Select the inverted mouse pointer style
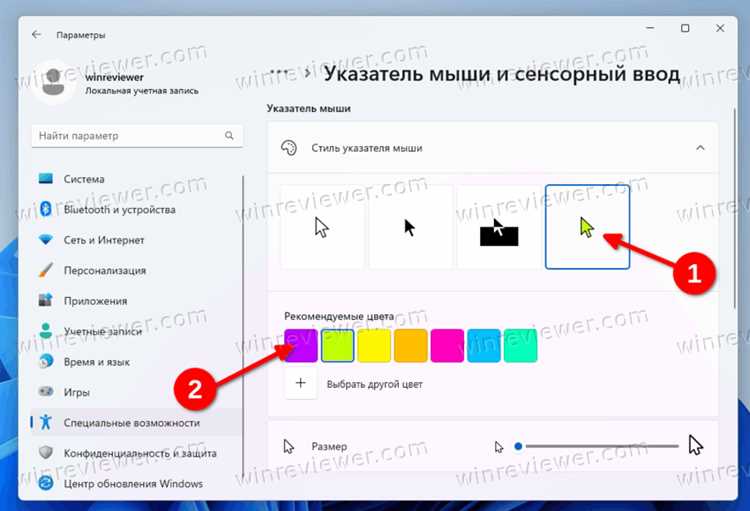Viewport: 750px width, 511px height. pyautogui.click(x=498, y=227)
